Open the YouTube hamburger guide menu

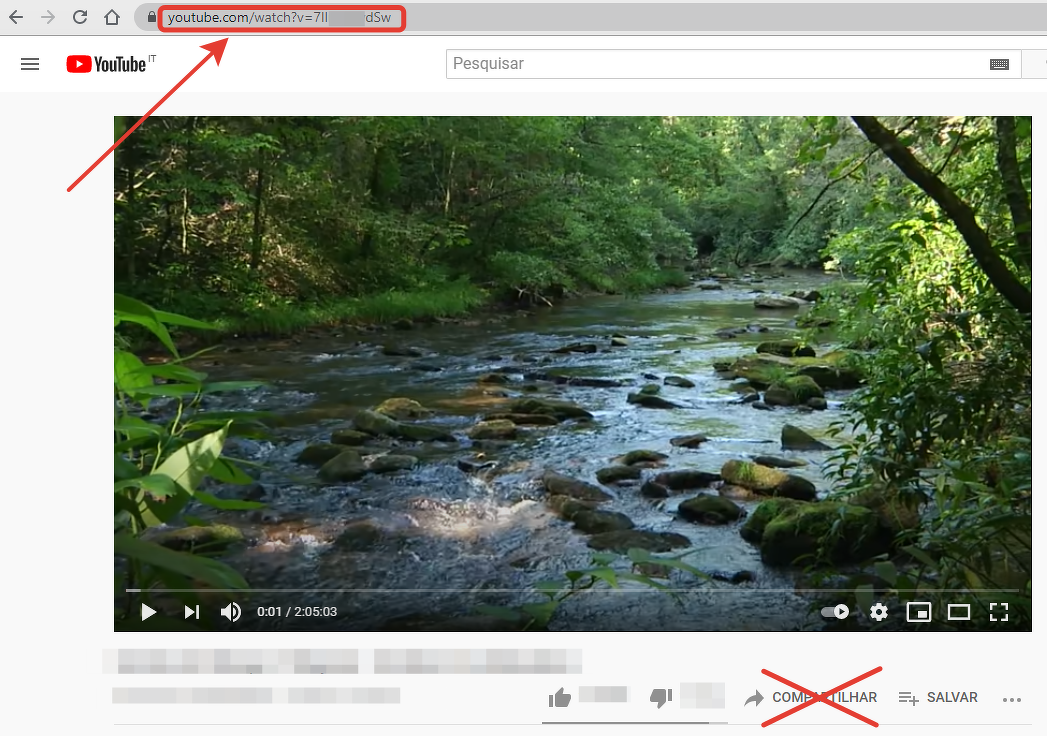pyautogui.click(x=30, y=64)
